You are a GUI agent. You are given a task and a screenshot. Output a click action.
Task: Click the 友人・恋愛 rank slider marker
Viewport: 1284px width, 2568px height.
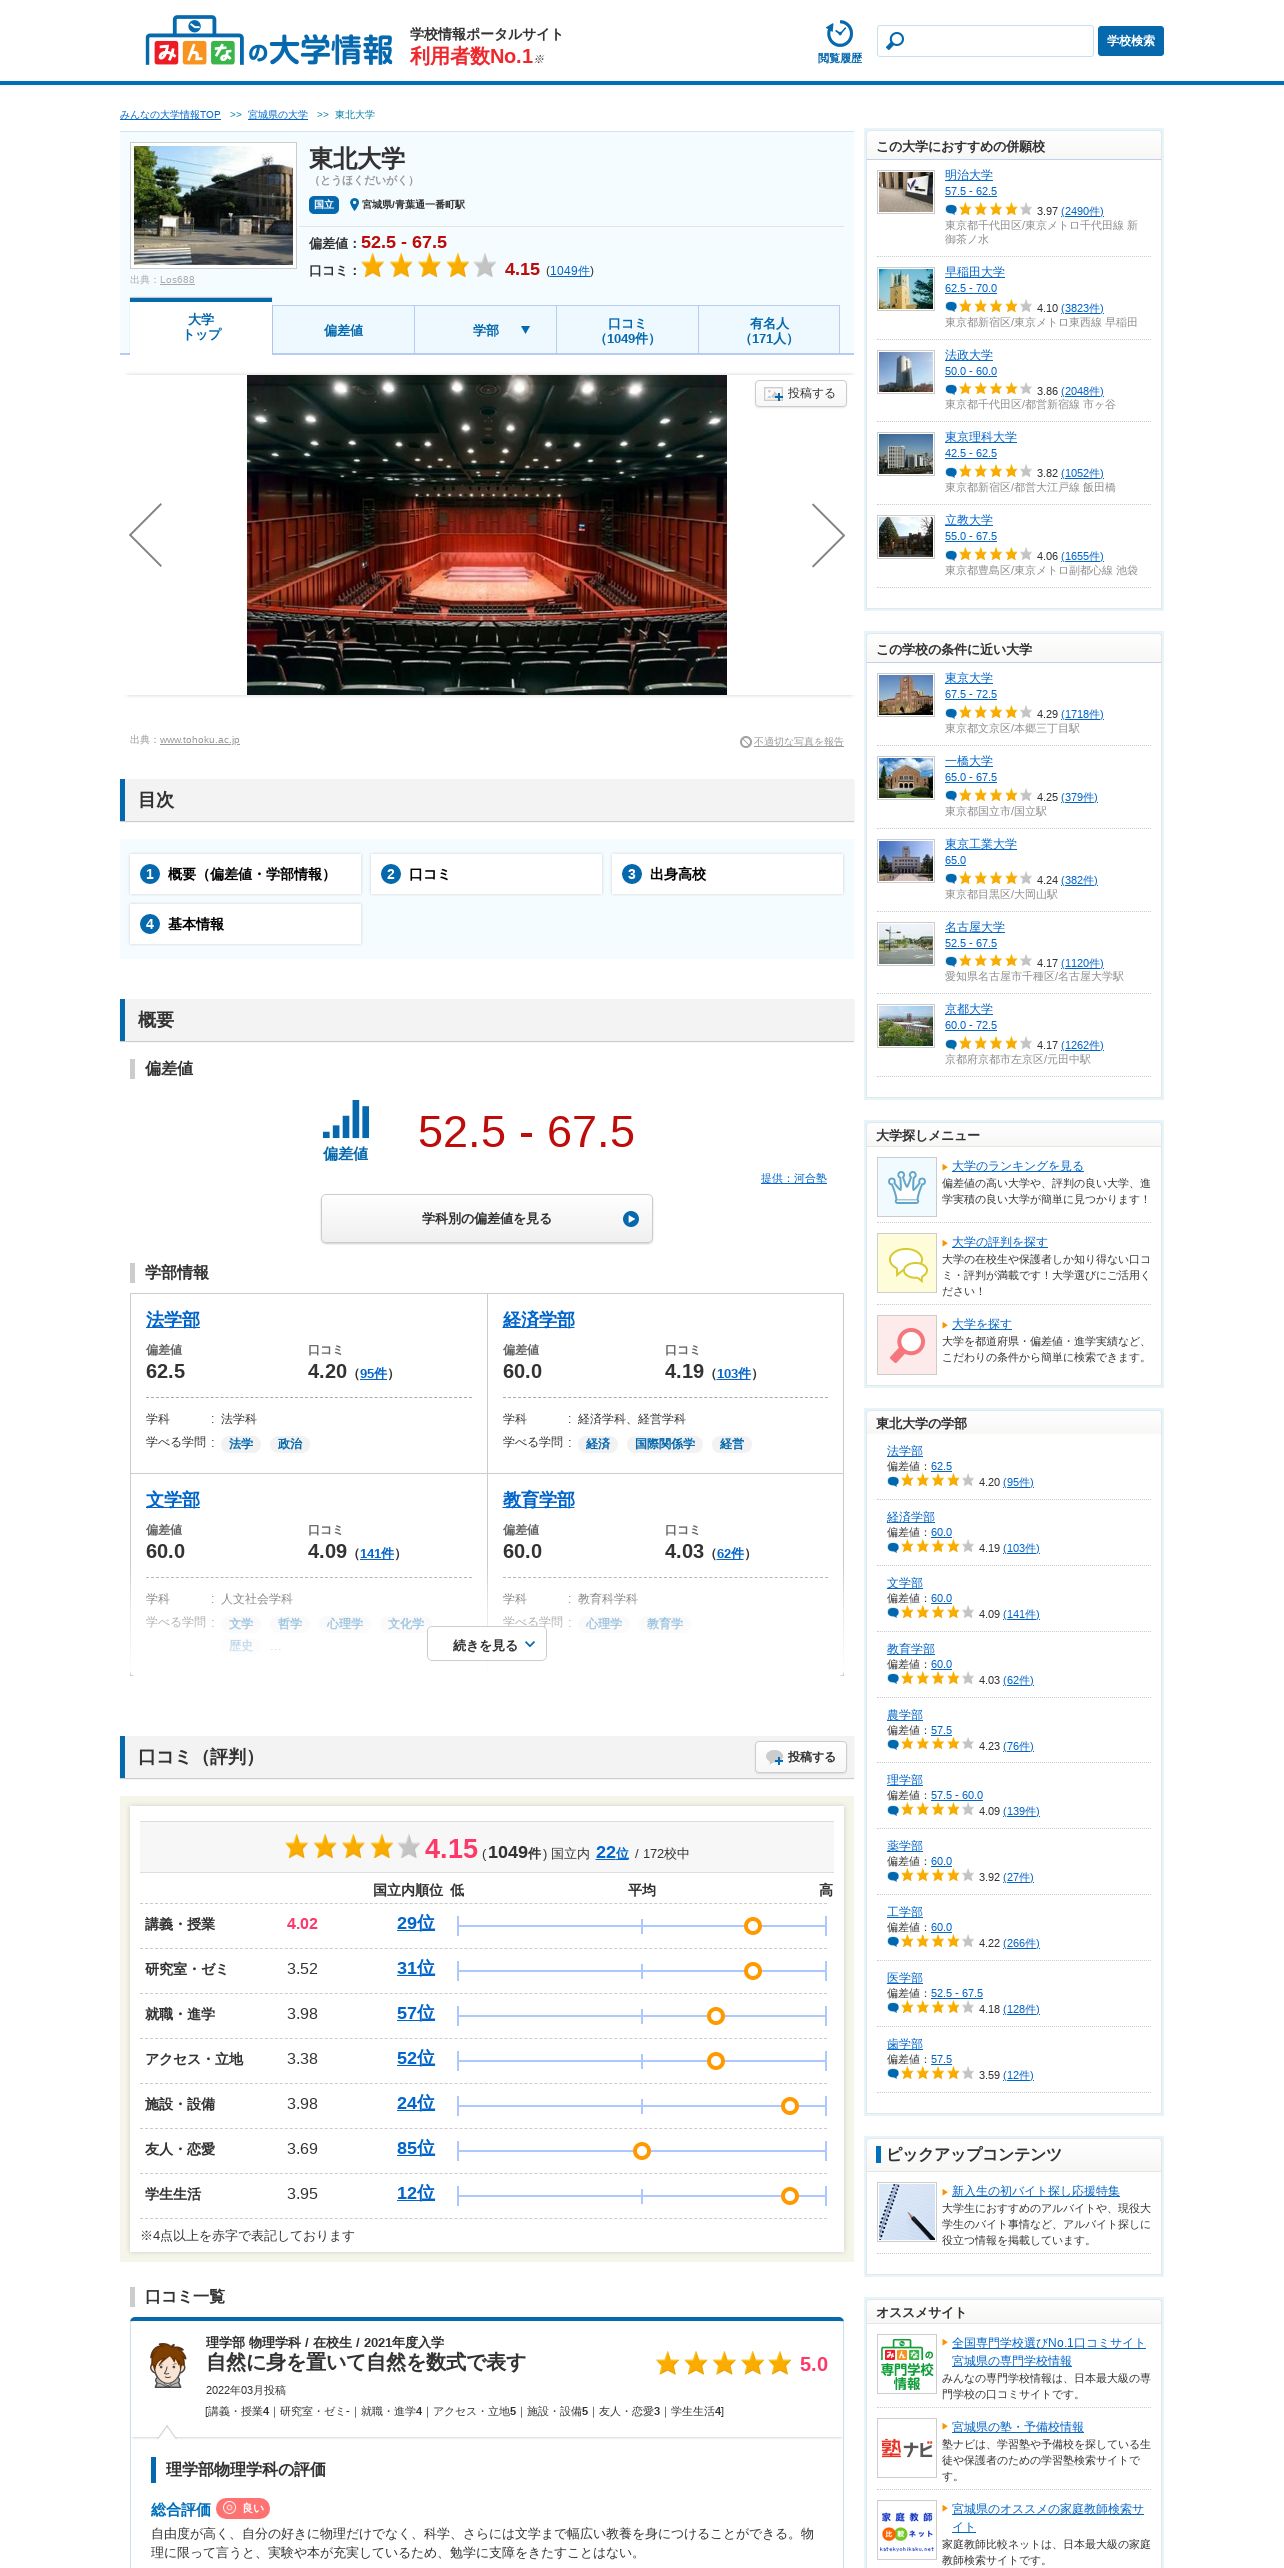point(642,2151)
